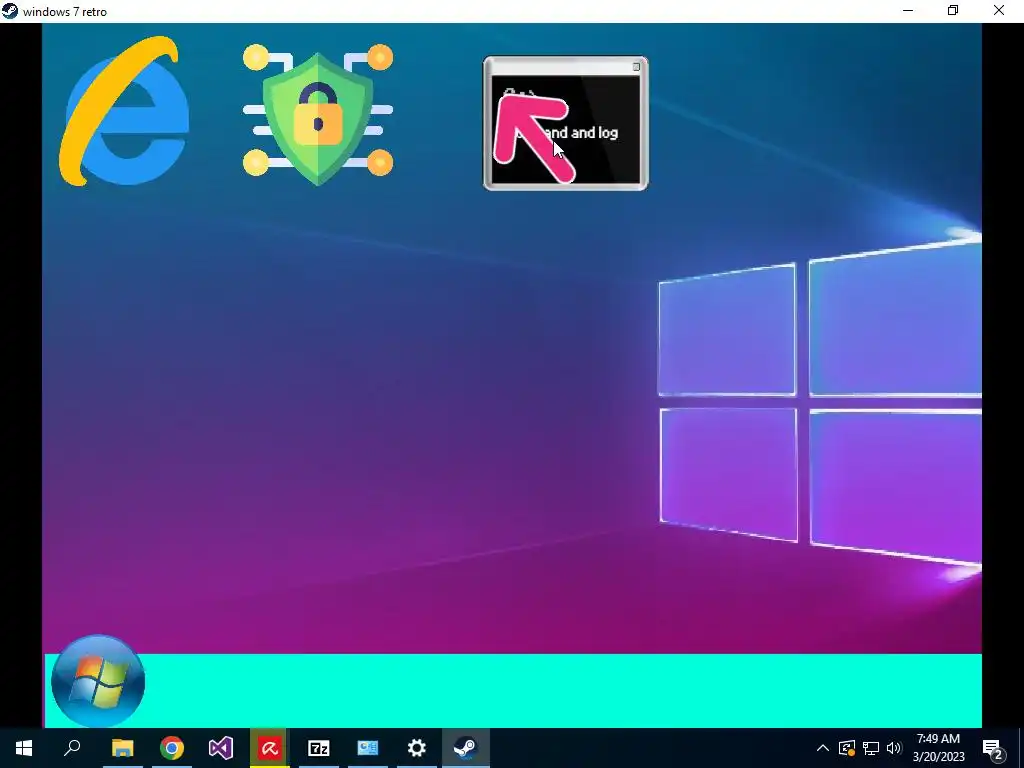Viewport: 1024px width, 768px height.
Task: Open 7-Zip from the taskbar
Action: pyautogui.click(x=319, y=748)
